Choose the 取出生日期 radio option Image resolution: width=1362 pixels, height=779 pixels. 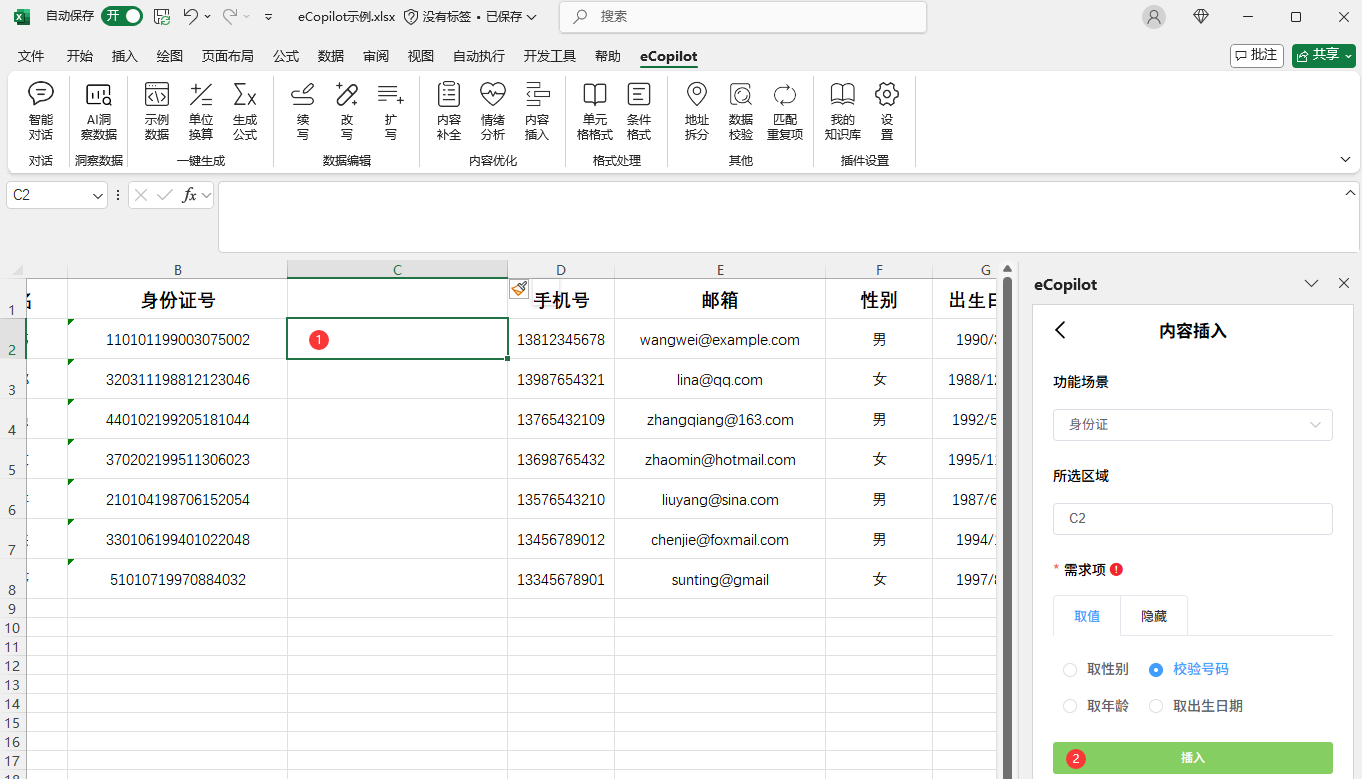click(x=1156, y=706)
